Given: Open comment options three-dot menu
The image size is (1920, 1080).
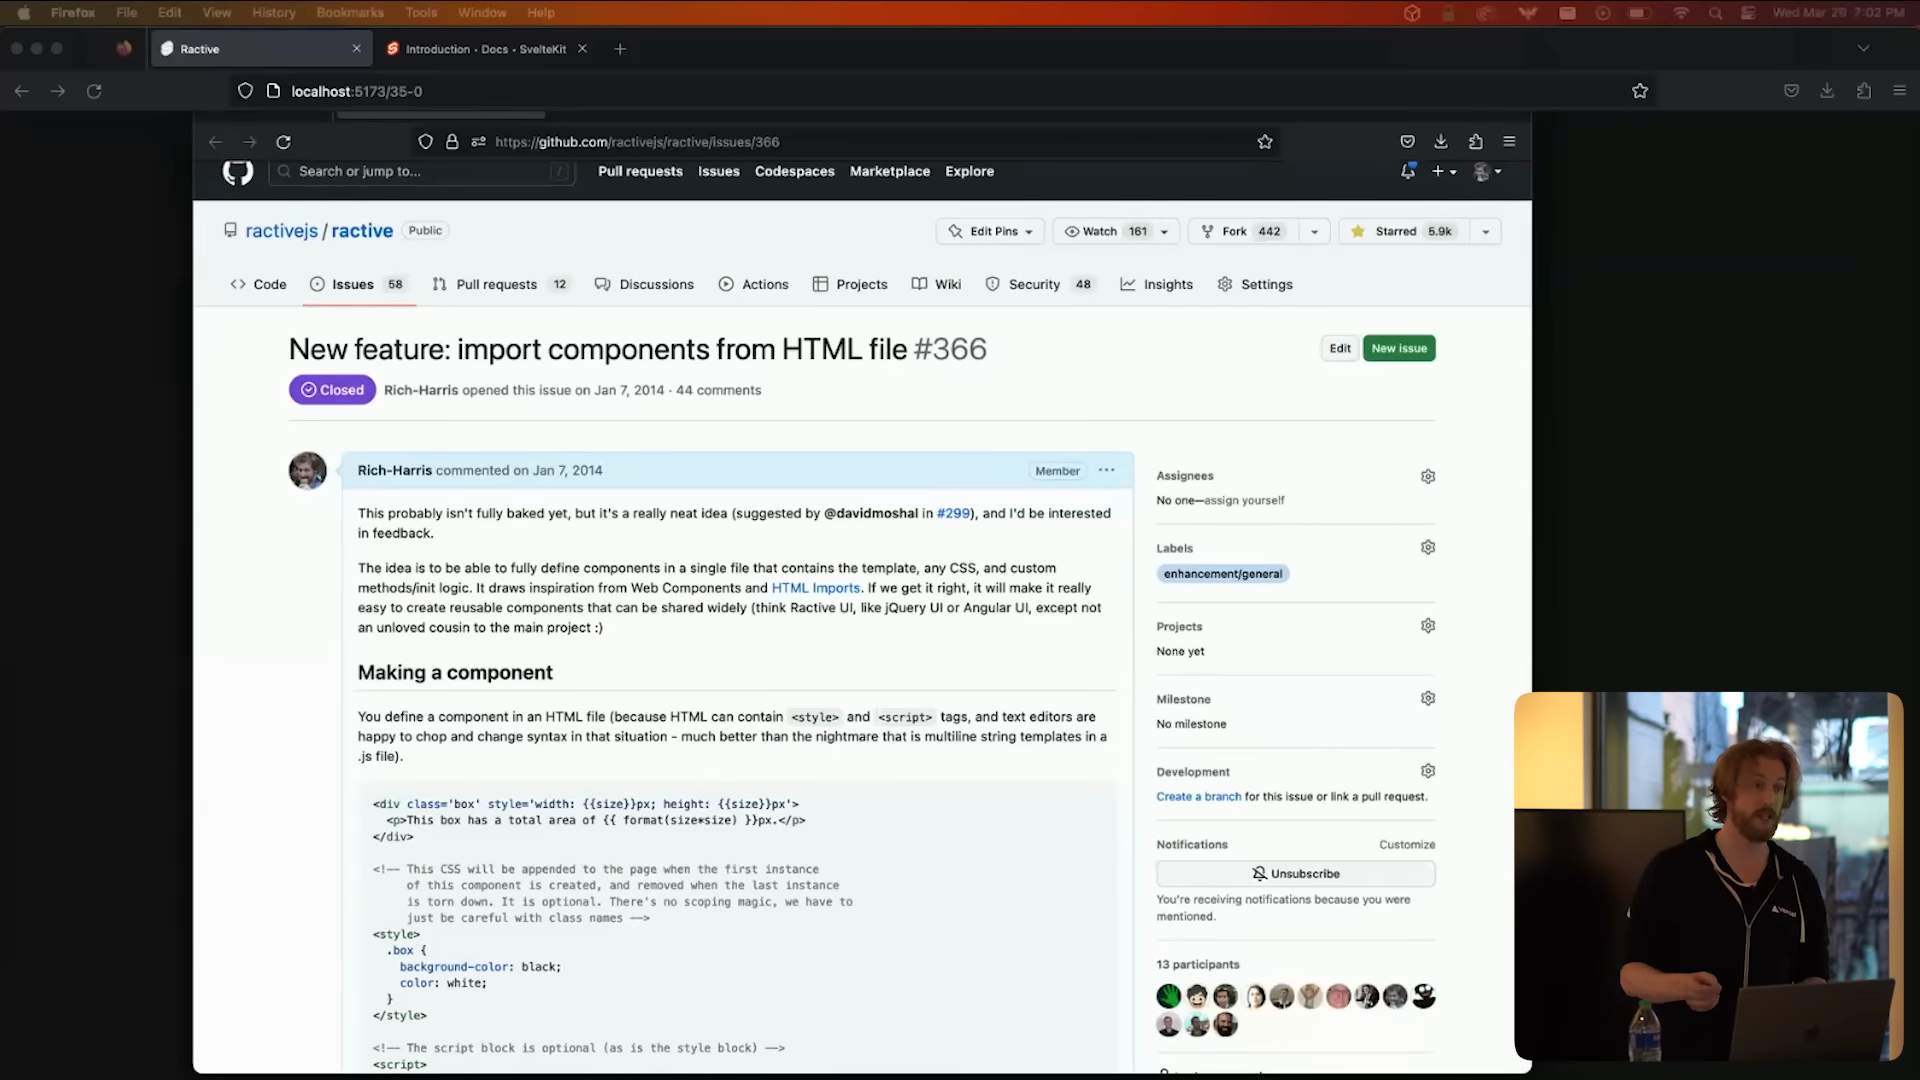Looking at the screenshot, I should 1106,470.
